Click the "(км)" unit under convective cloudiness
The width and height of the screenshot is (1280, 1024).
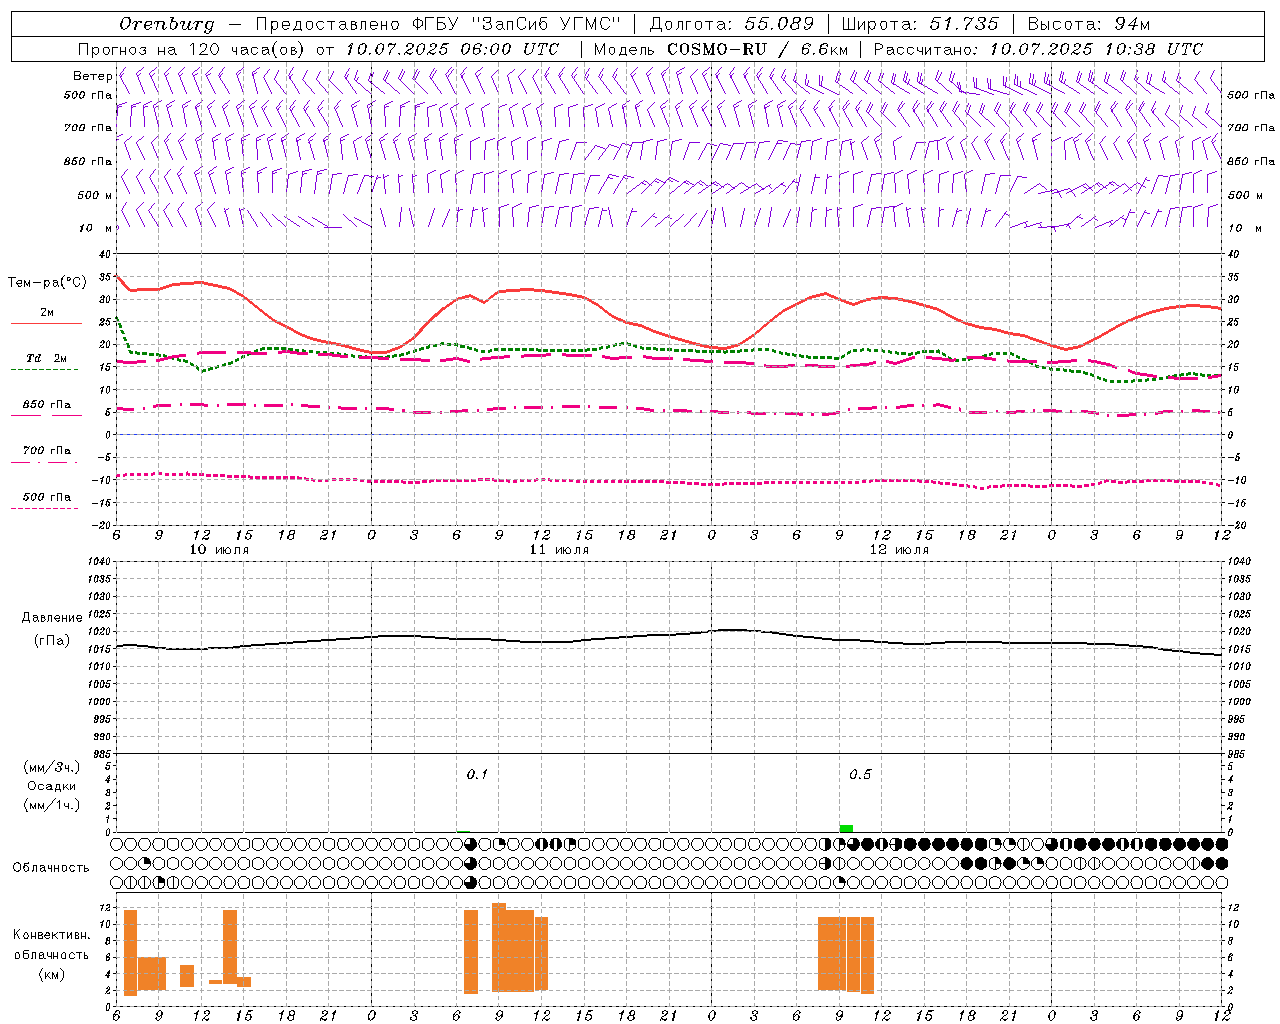pyautogui.click(x=52, y=975)
